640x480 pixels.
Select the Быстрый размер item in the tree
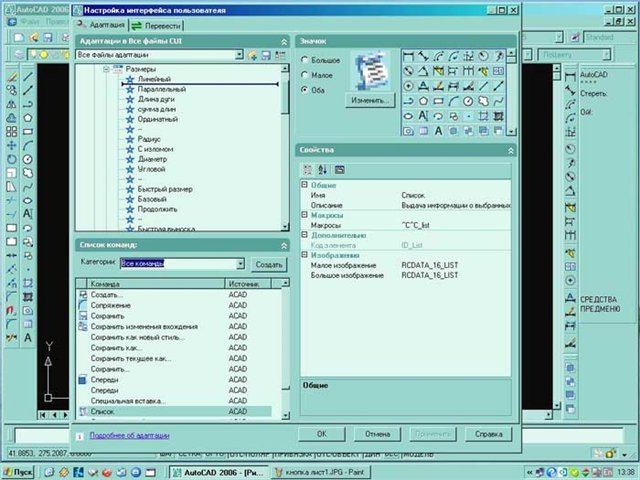click(165, 189)
